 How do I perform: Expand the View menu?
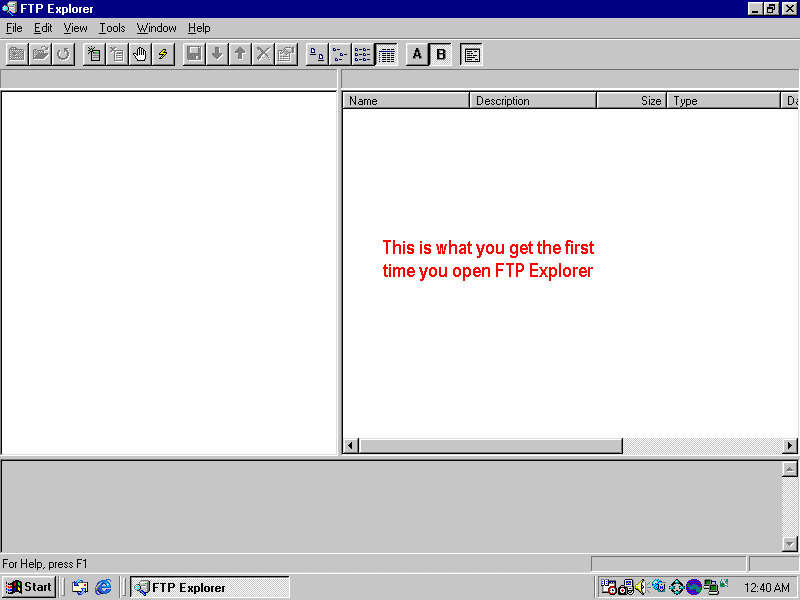(75, 28)
